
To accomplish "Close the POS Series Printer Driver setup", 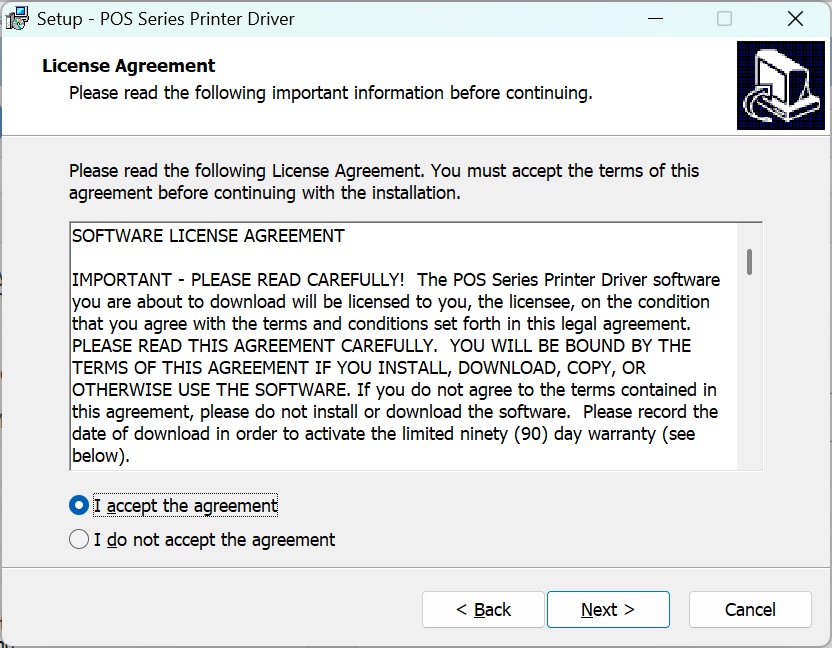I will click(795, 19).
